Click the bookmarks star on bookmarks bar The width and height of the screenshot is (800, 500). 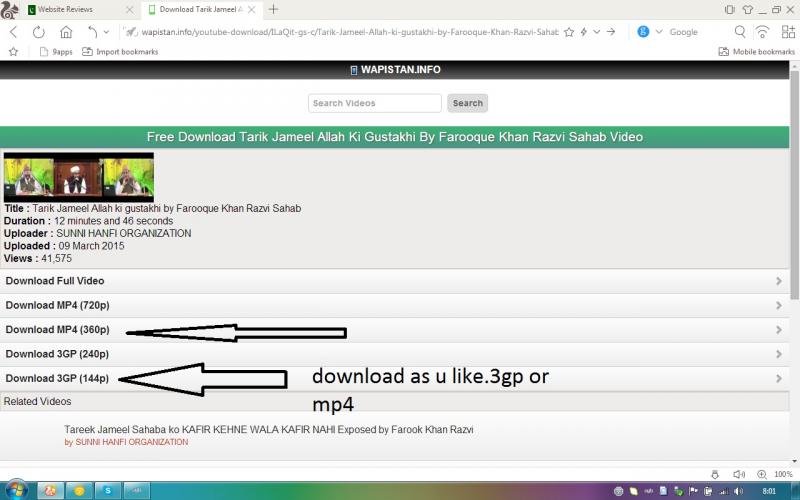point(14,52)
